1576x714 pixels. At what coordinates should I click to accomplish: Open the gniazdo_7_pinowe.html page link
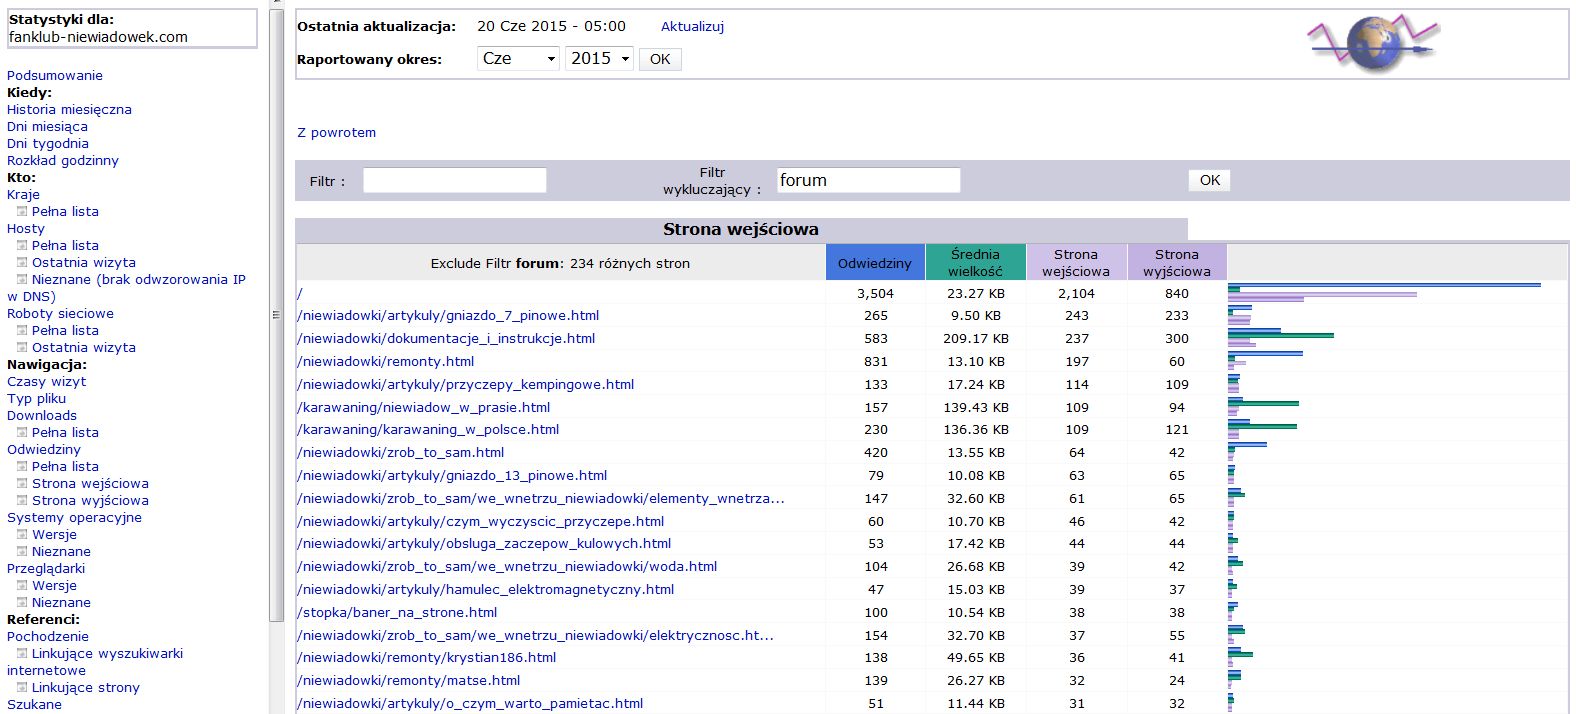448,316
